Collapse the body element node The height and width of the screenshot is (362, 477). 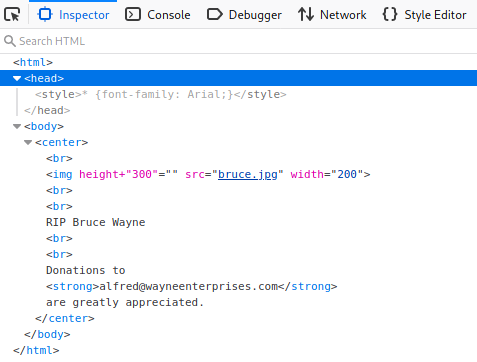[x=17, y=126]
